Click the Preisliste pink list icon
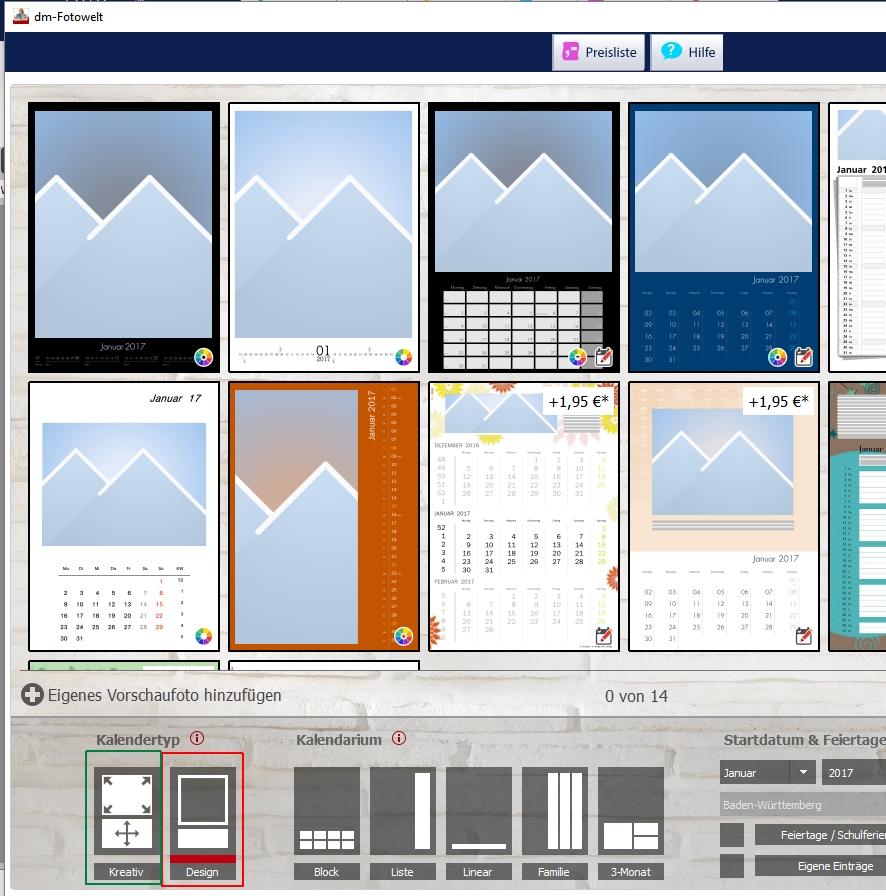886x896 pixels. coord(570,51)
